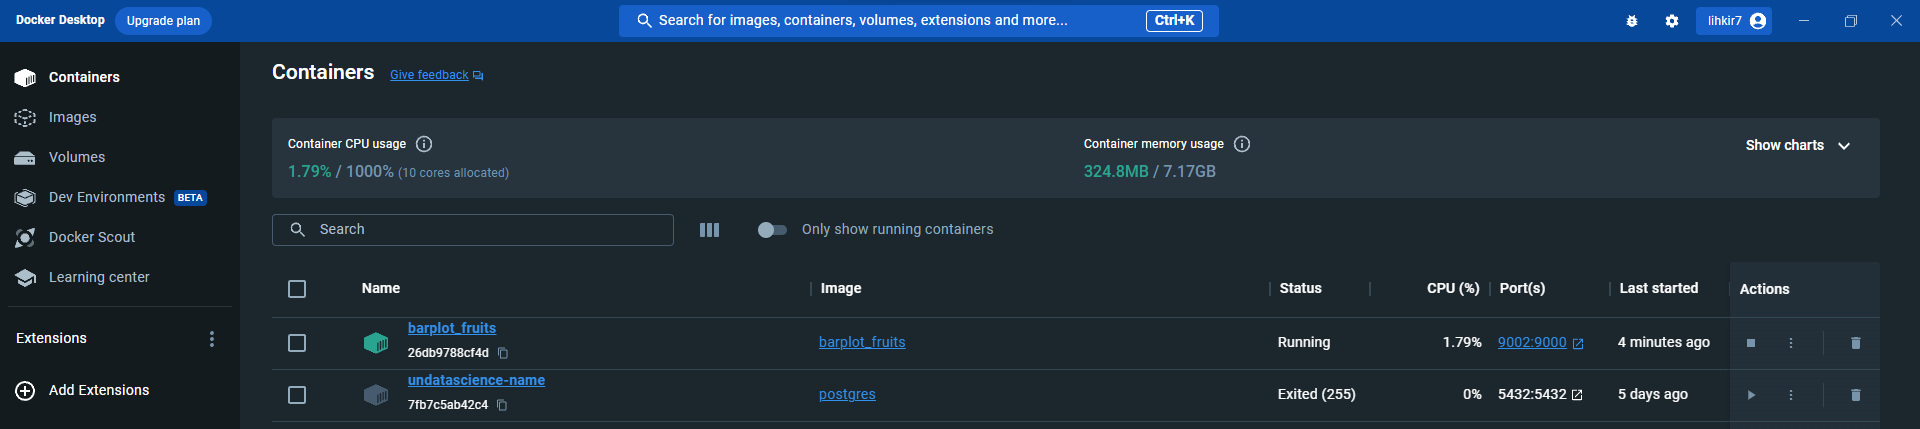Stop the barplot_fruits container
The height and width of the screenshot is (429, 1920).
coord(1751,343)
